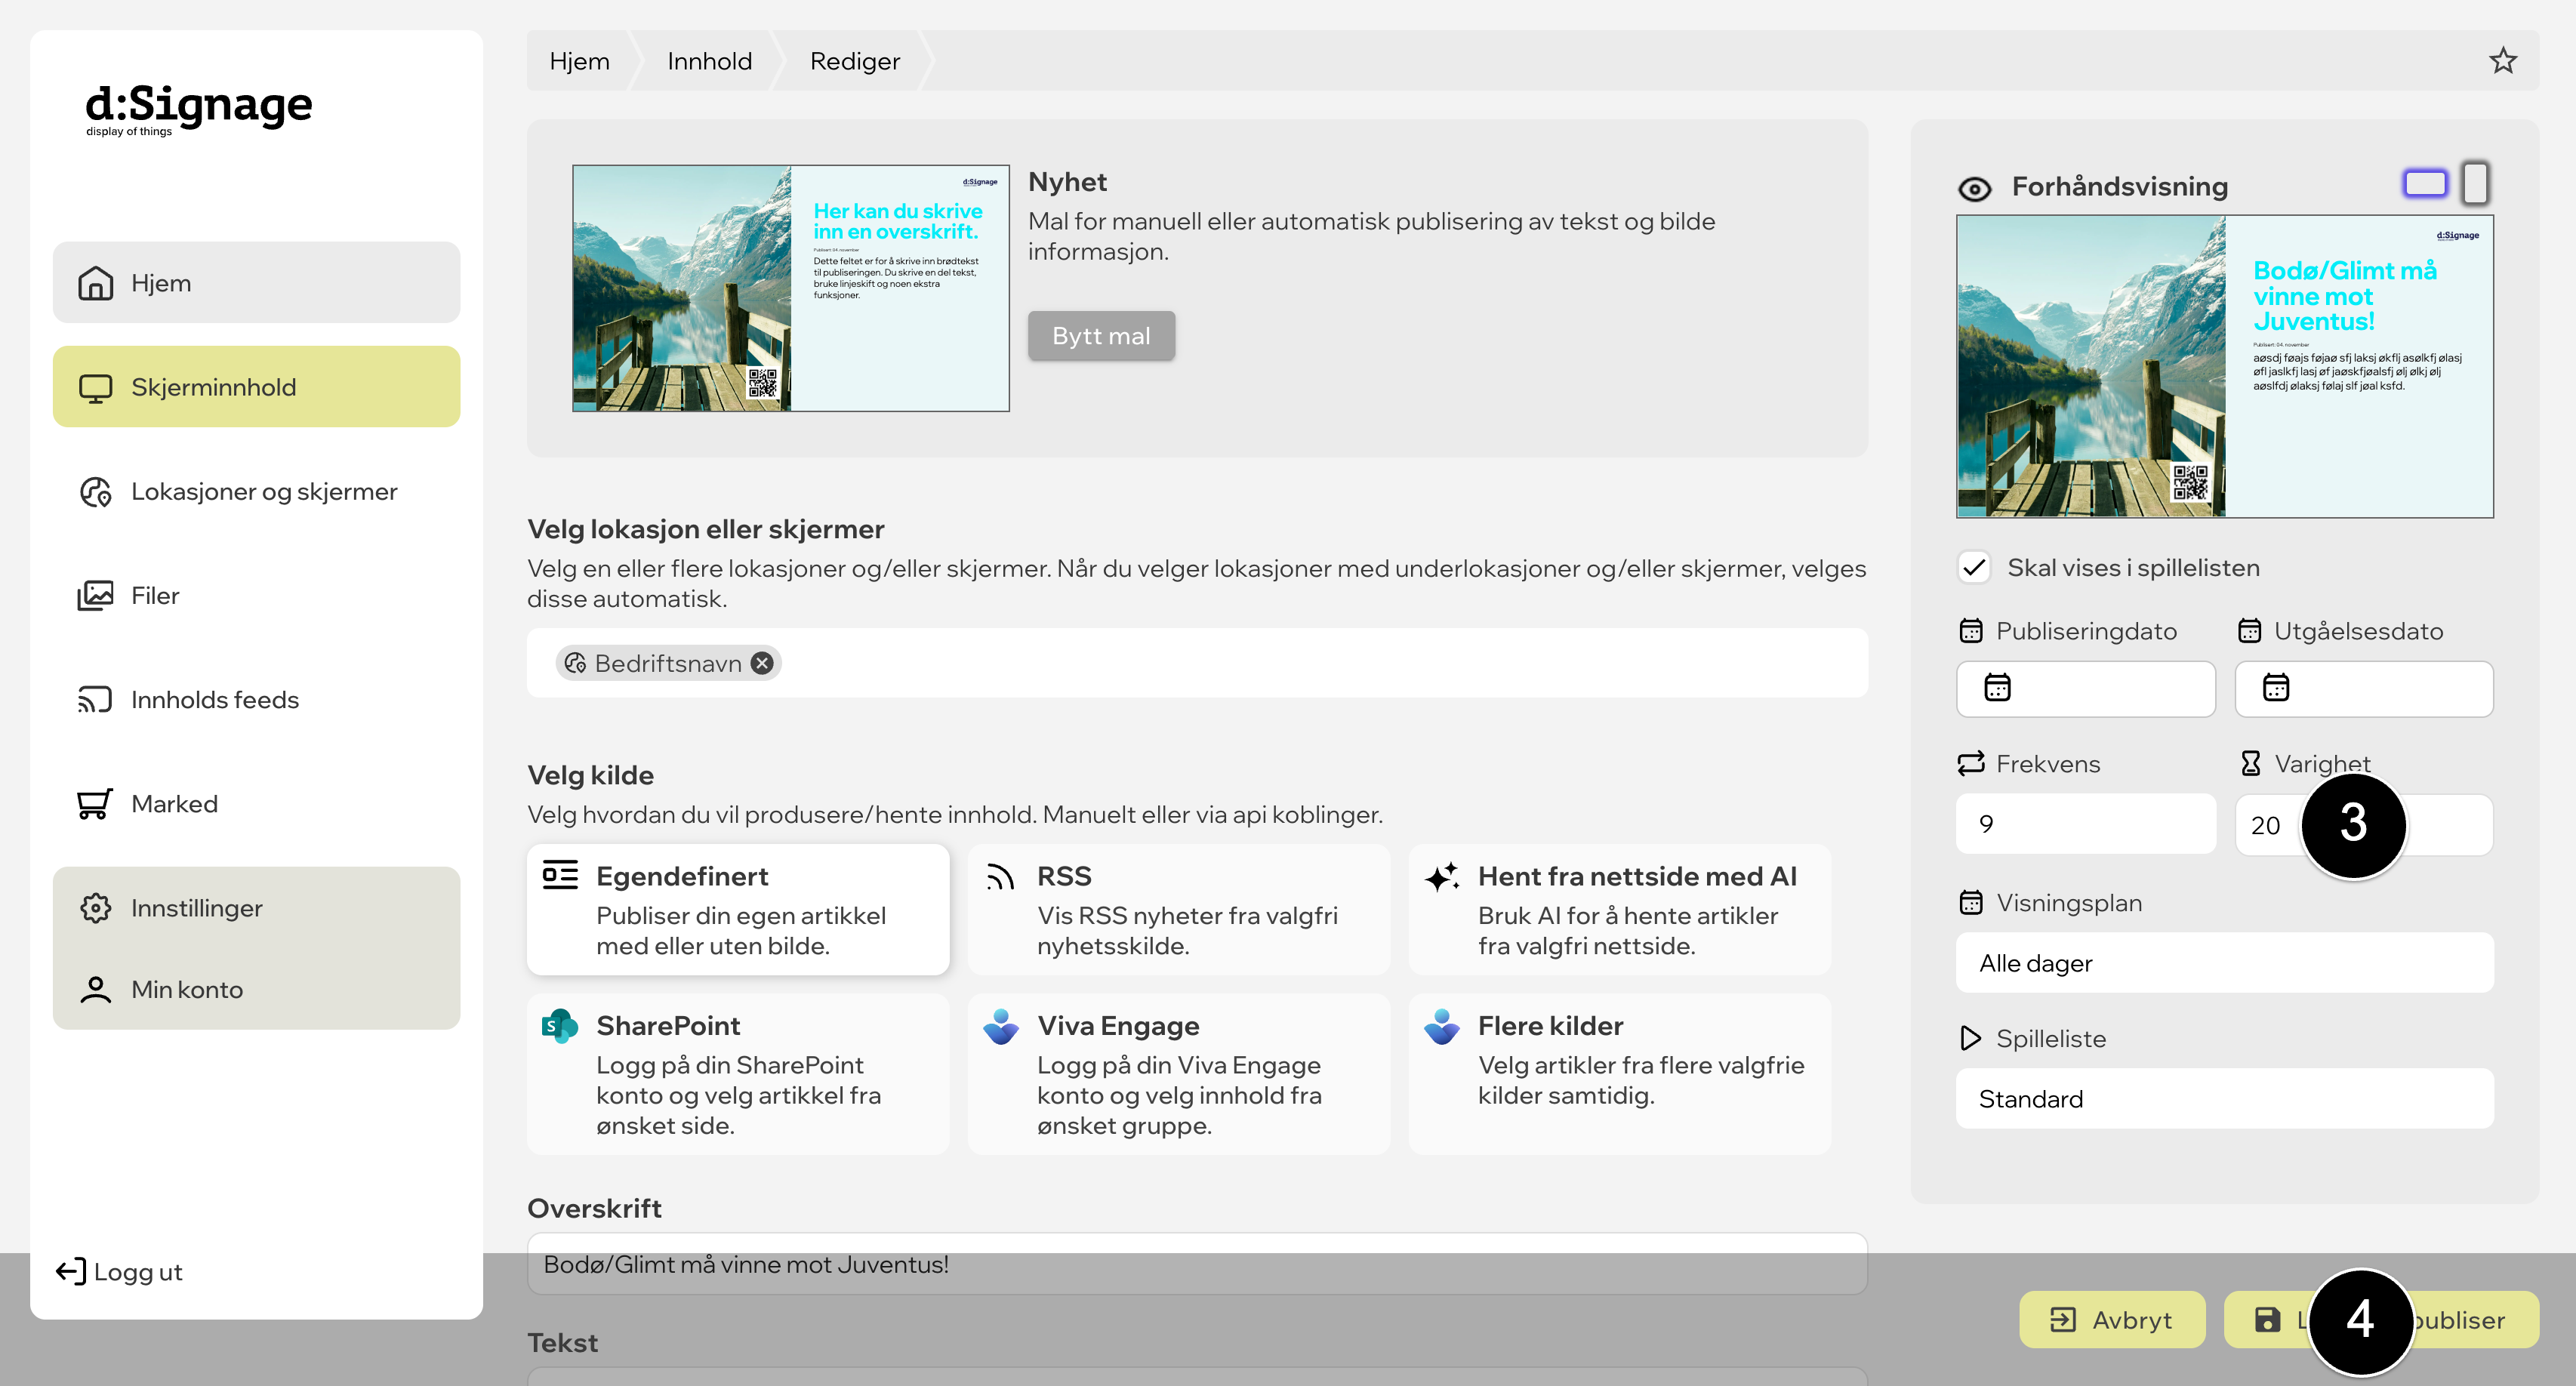Click the Marked shopping cart icon
2576x1386 pixels.
click(x=95, y=804)
